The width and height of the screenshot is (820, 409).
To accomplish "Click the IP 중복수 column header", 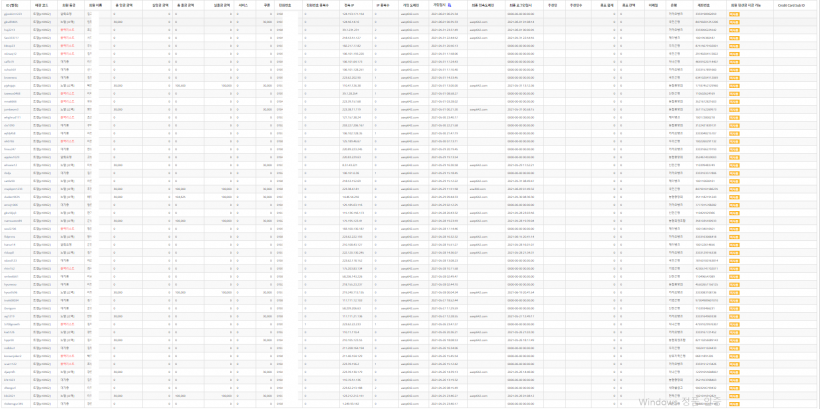I will pyautogui.click(x=381, y=5).
